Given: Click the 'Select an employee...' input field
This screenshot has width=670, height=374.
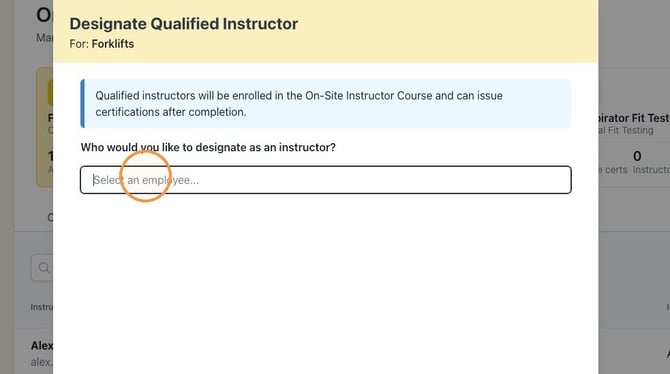Looking at the screenshot, I should [326, 180].
